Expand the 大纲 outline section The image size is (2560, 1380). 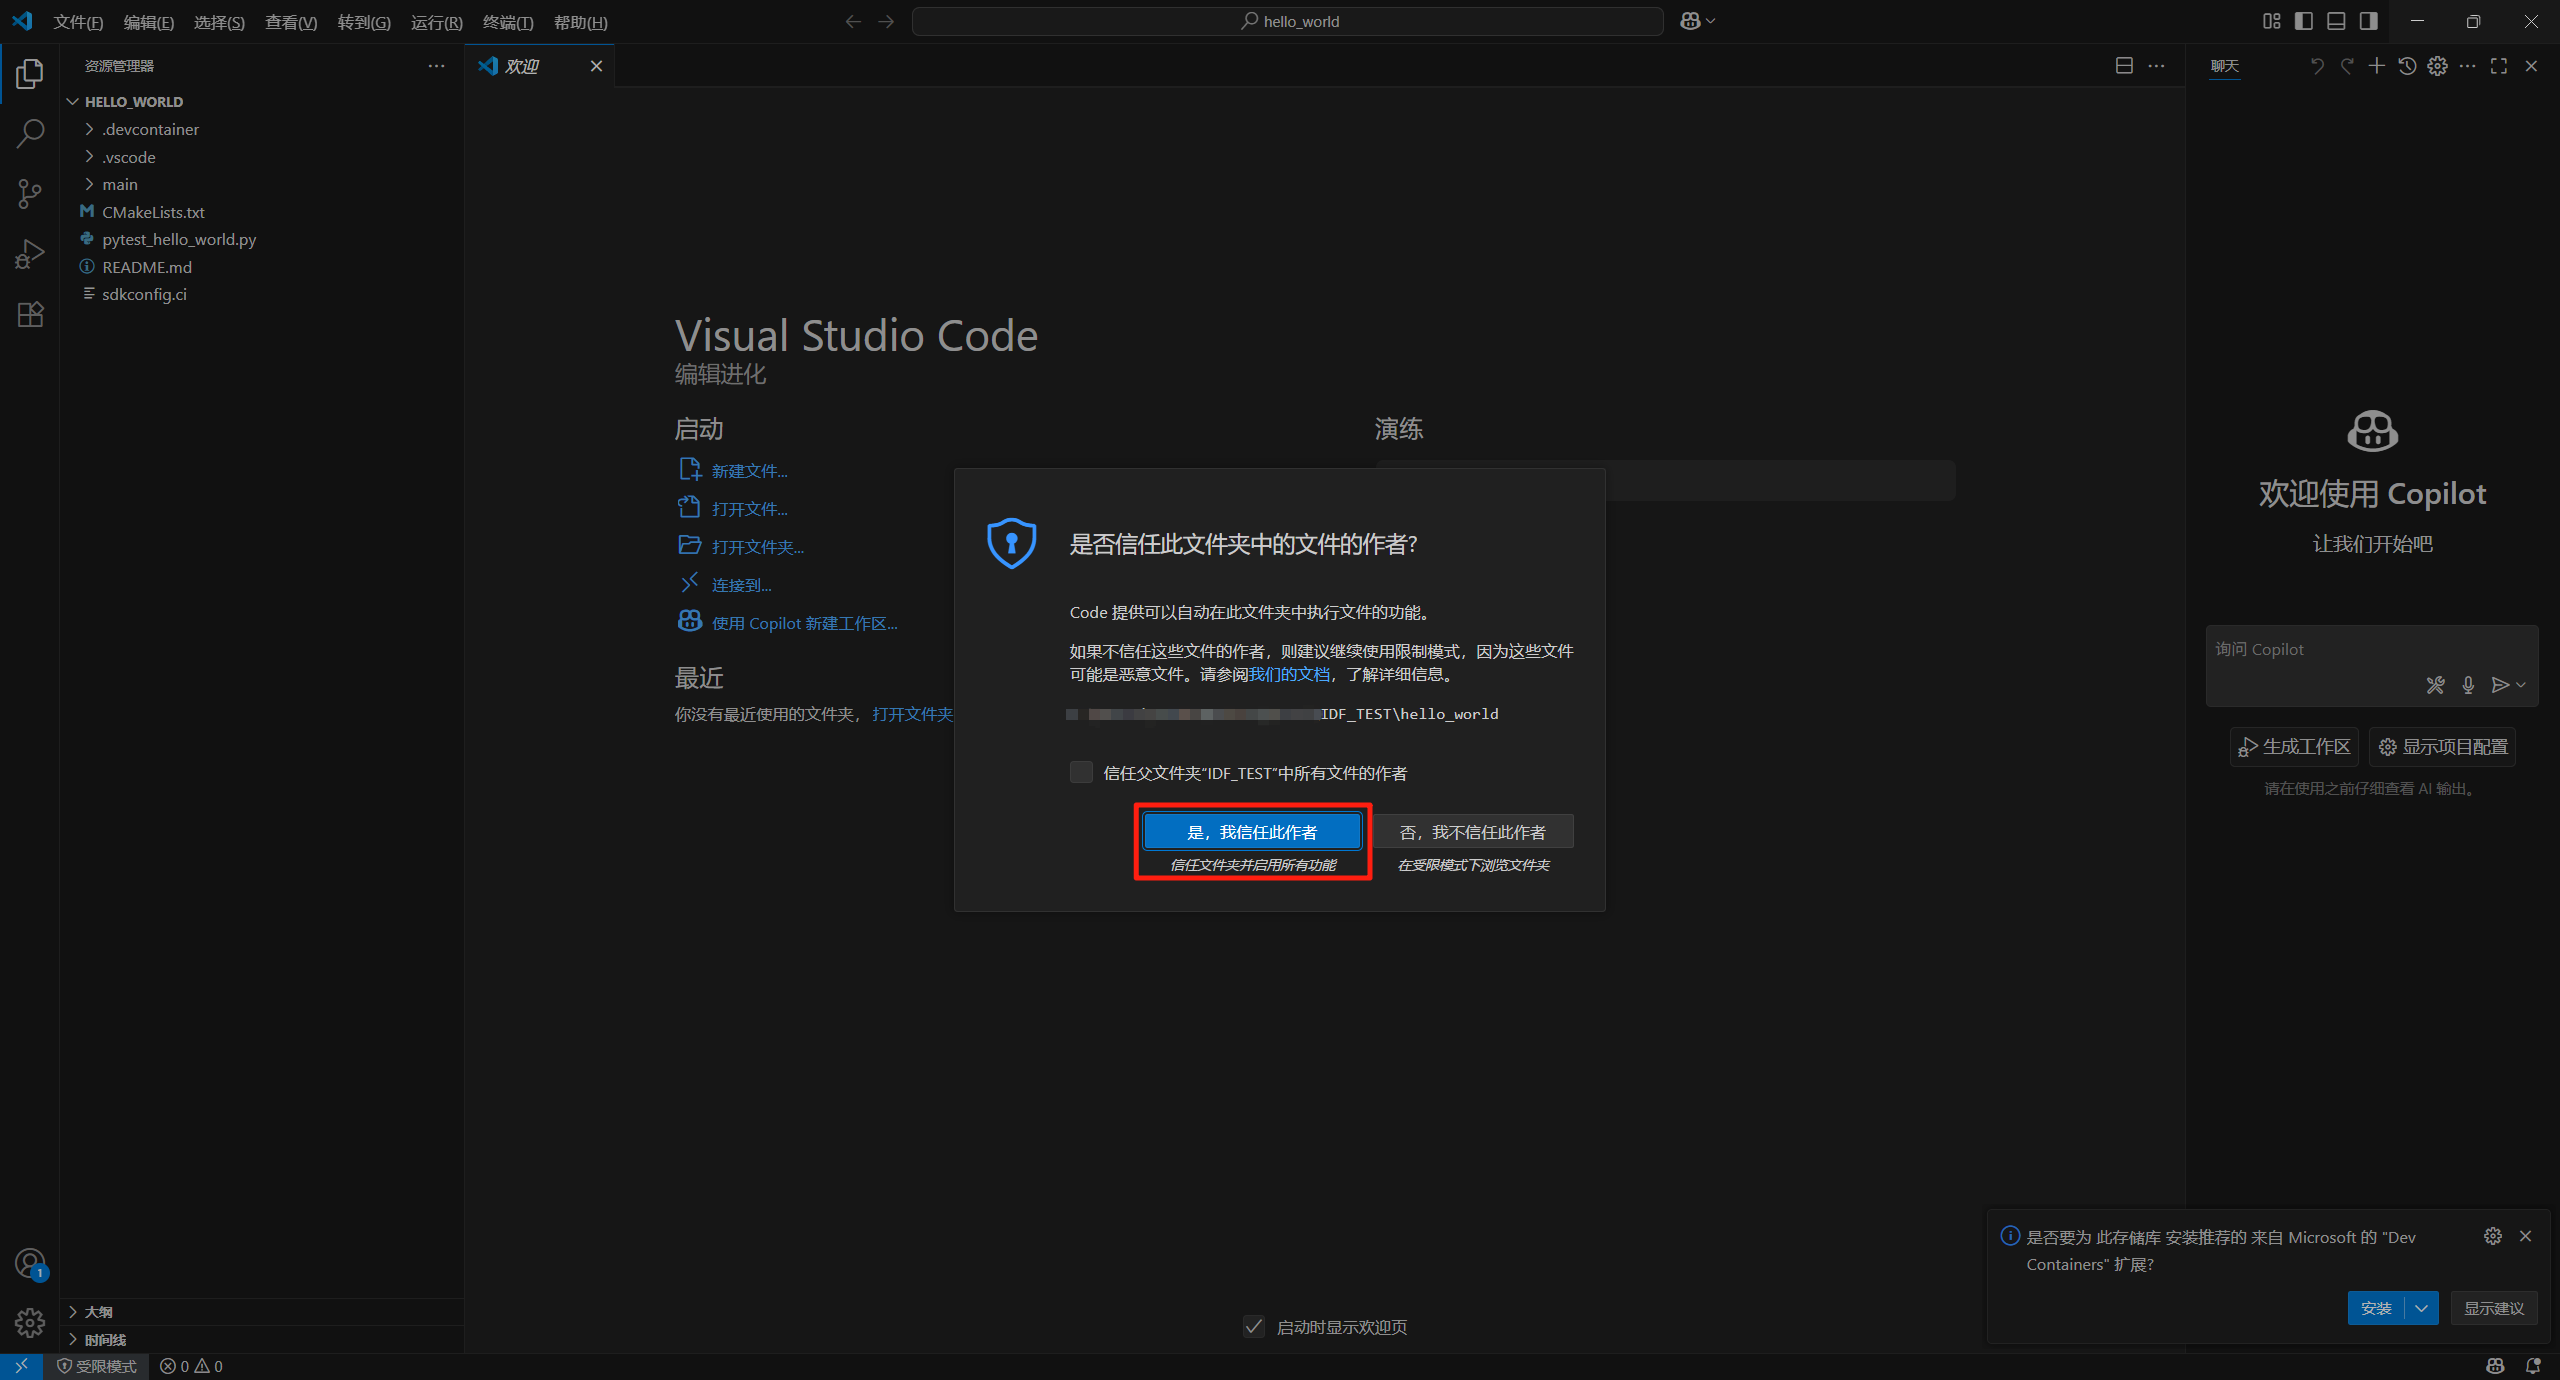click(98, 1311)
